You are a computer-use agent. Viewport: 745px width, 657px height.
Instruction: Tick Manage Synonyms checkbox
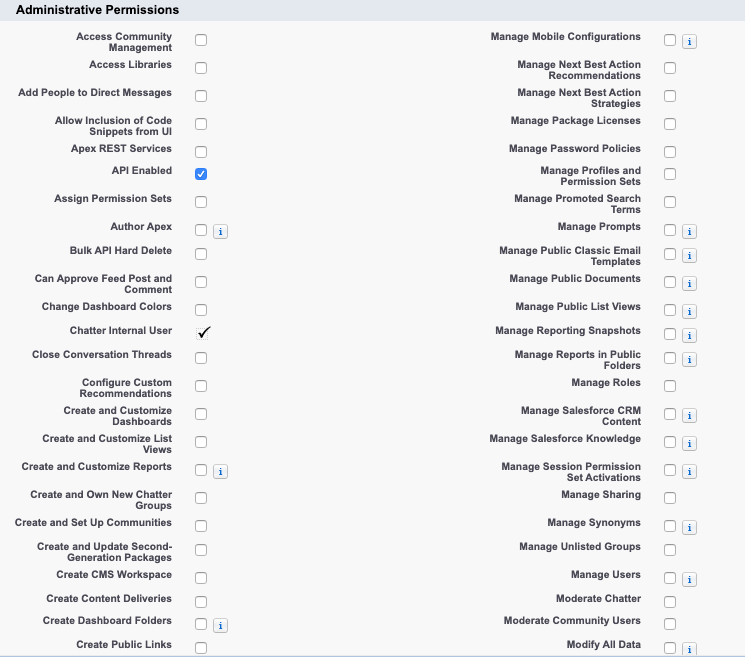pos(670,526)
